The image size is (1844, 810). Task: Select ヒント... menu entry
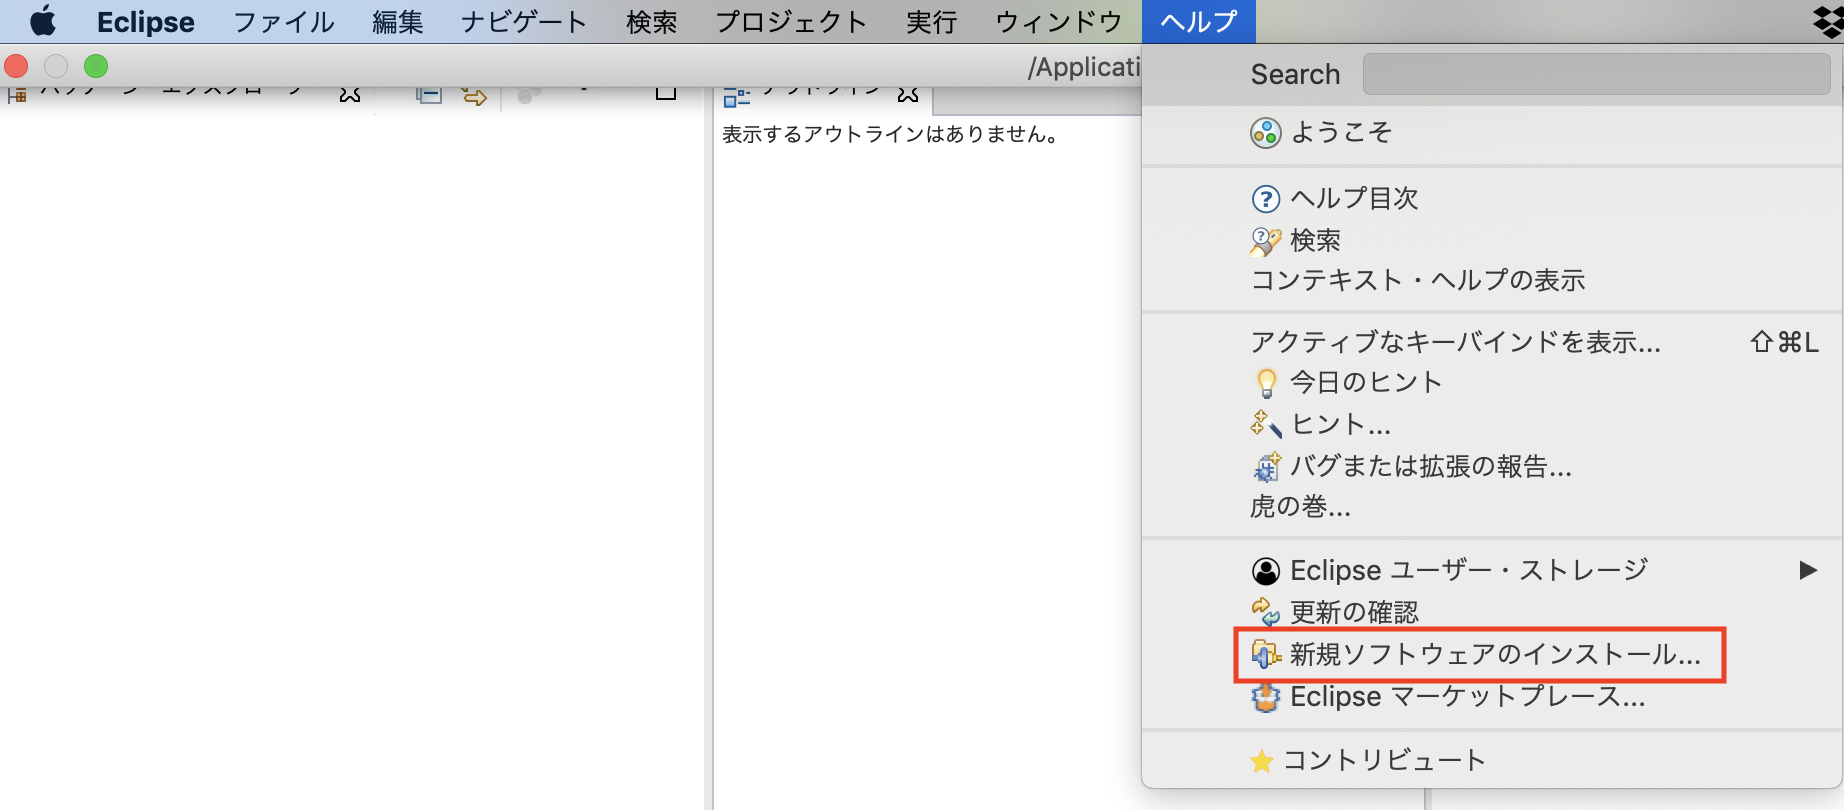(1492, 424)
